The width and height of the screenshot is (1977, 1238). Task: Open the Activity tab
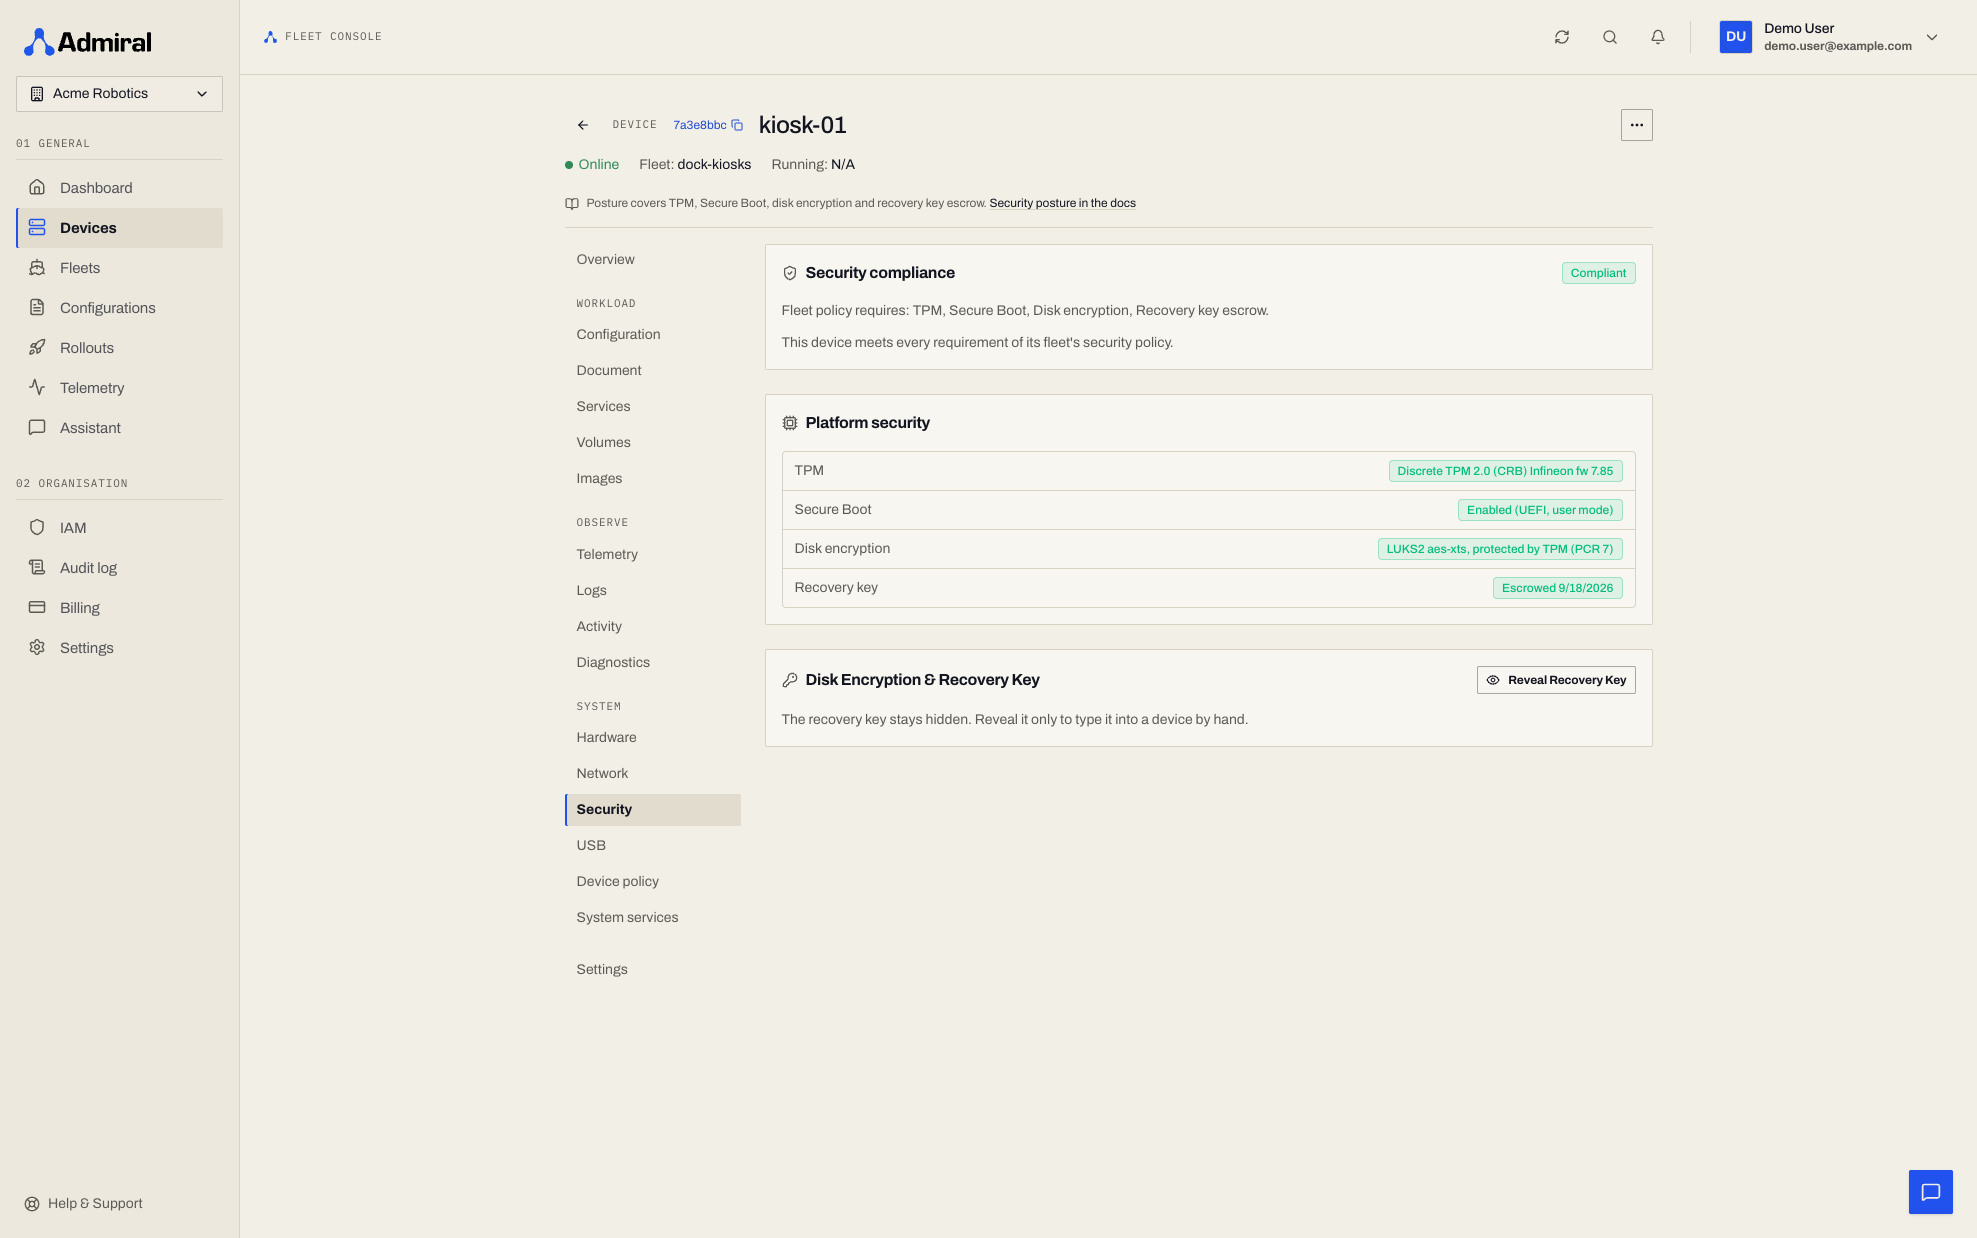652,627
